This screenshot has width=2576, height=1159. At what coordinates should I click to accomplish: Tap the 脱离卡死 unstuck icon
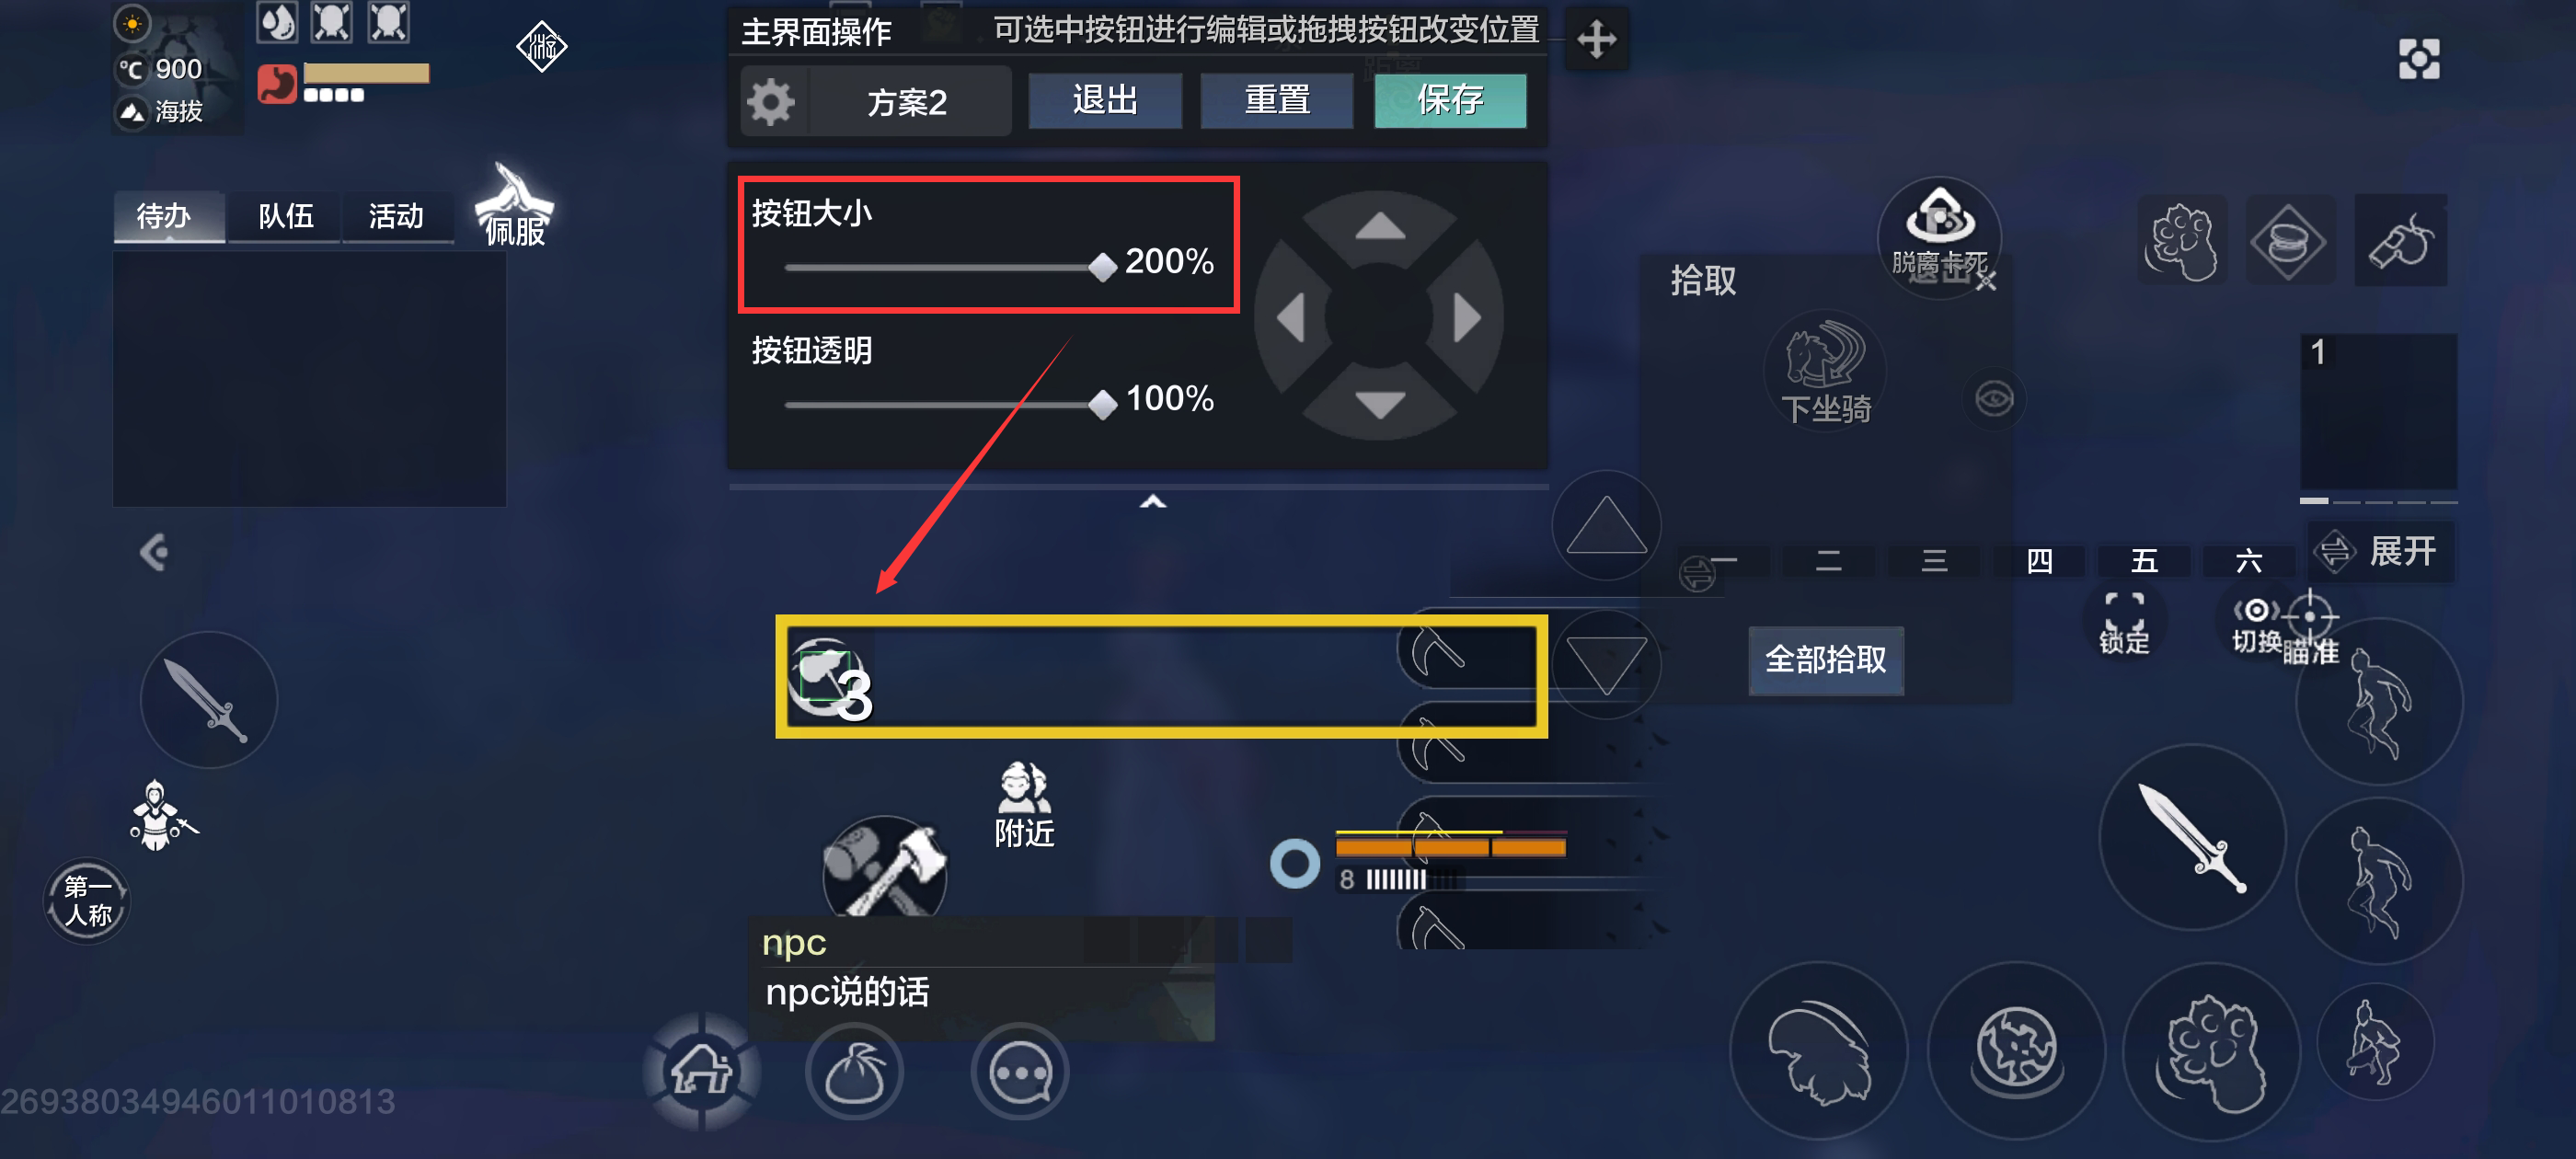pyautogui.click(x=1939, y=232)
